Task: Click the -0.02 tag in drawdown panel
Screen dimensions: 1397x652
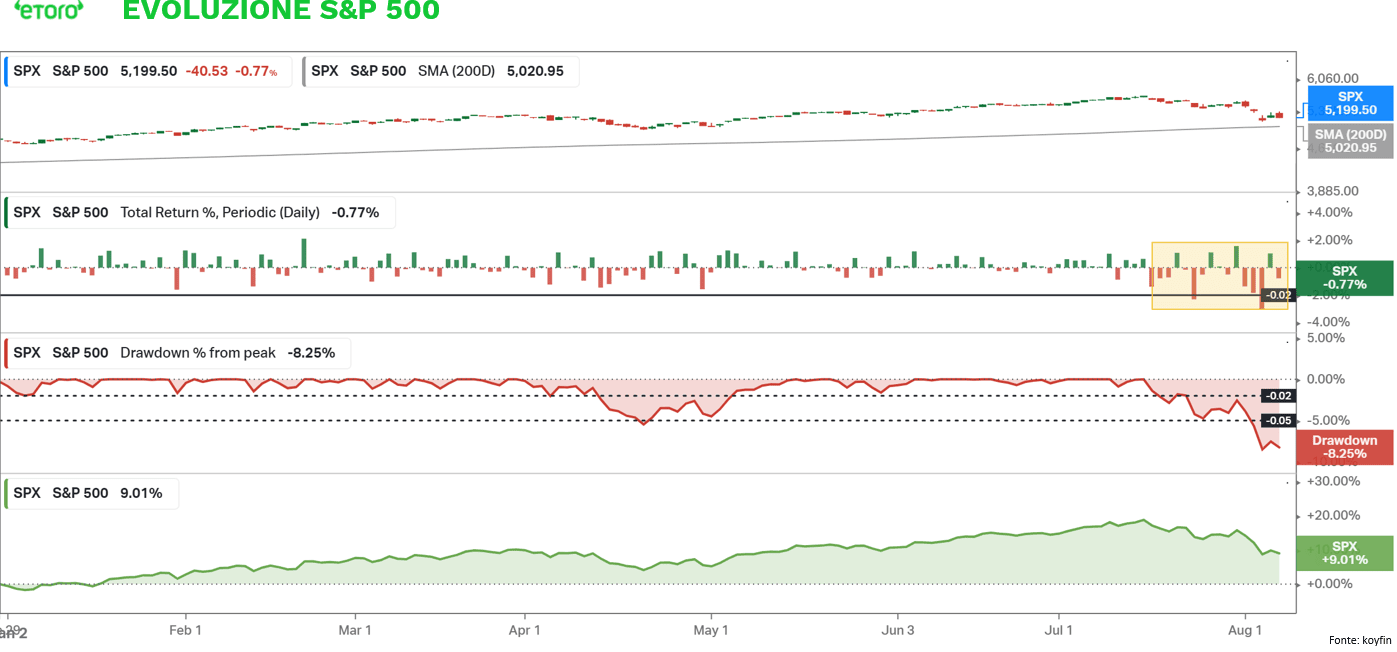Action: pyautogui.click(x=1278, y=396)
